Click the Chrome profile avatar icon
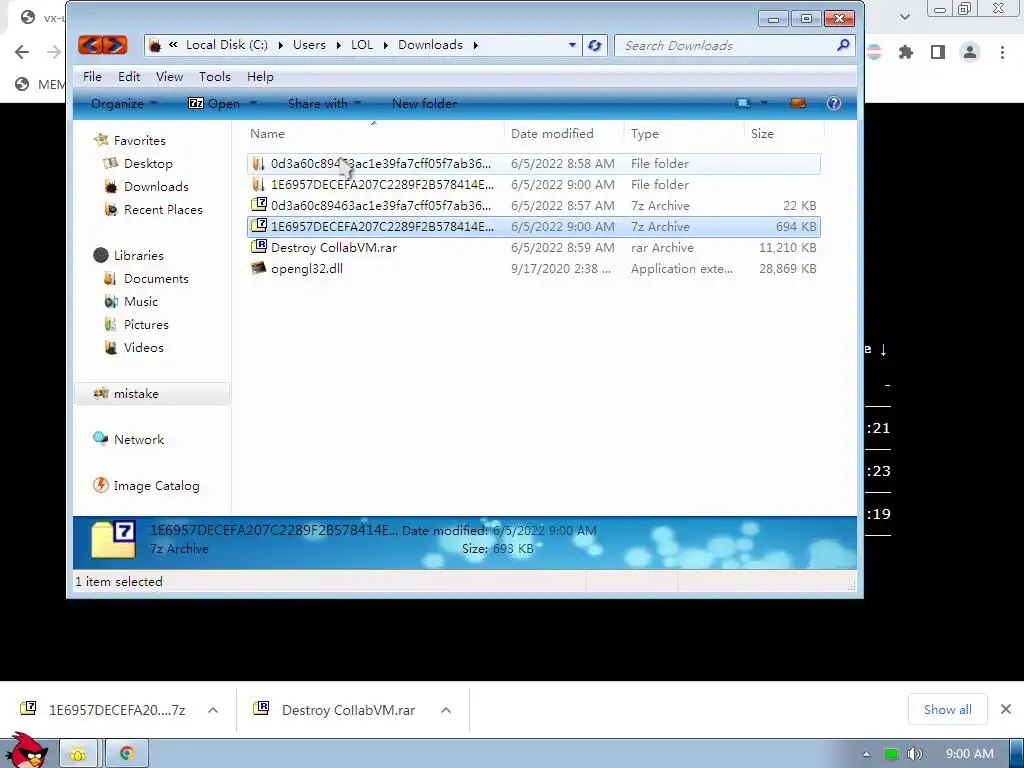 point(970,52)
